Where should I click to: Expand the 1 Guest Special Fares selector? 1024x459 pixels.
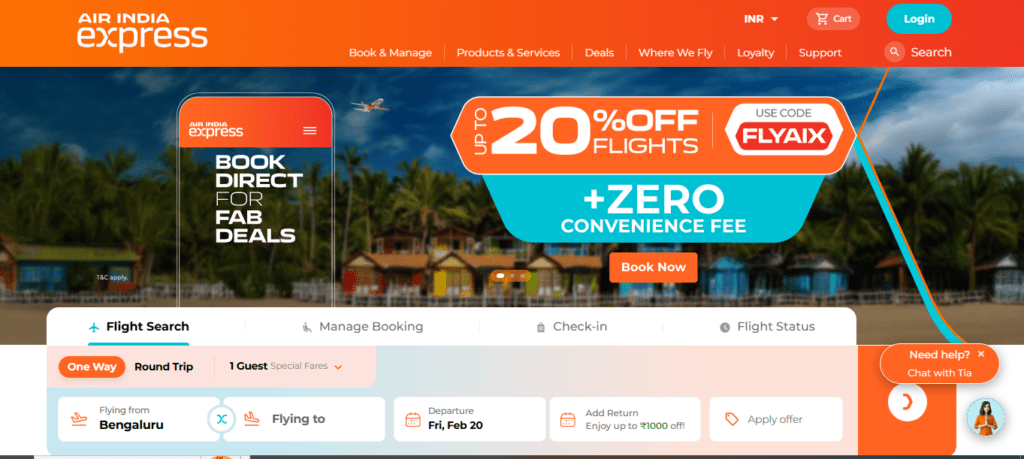point(285,366)
